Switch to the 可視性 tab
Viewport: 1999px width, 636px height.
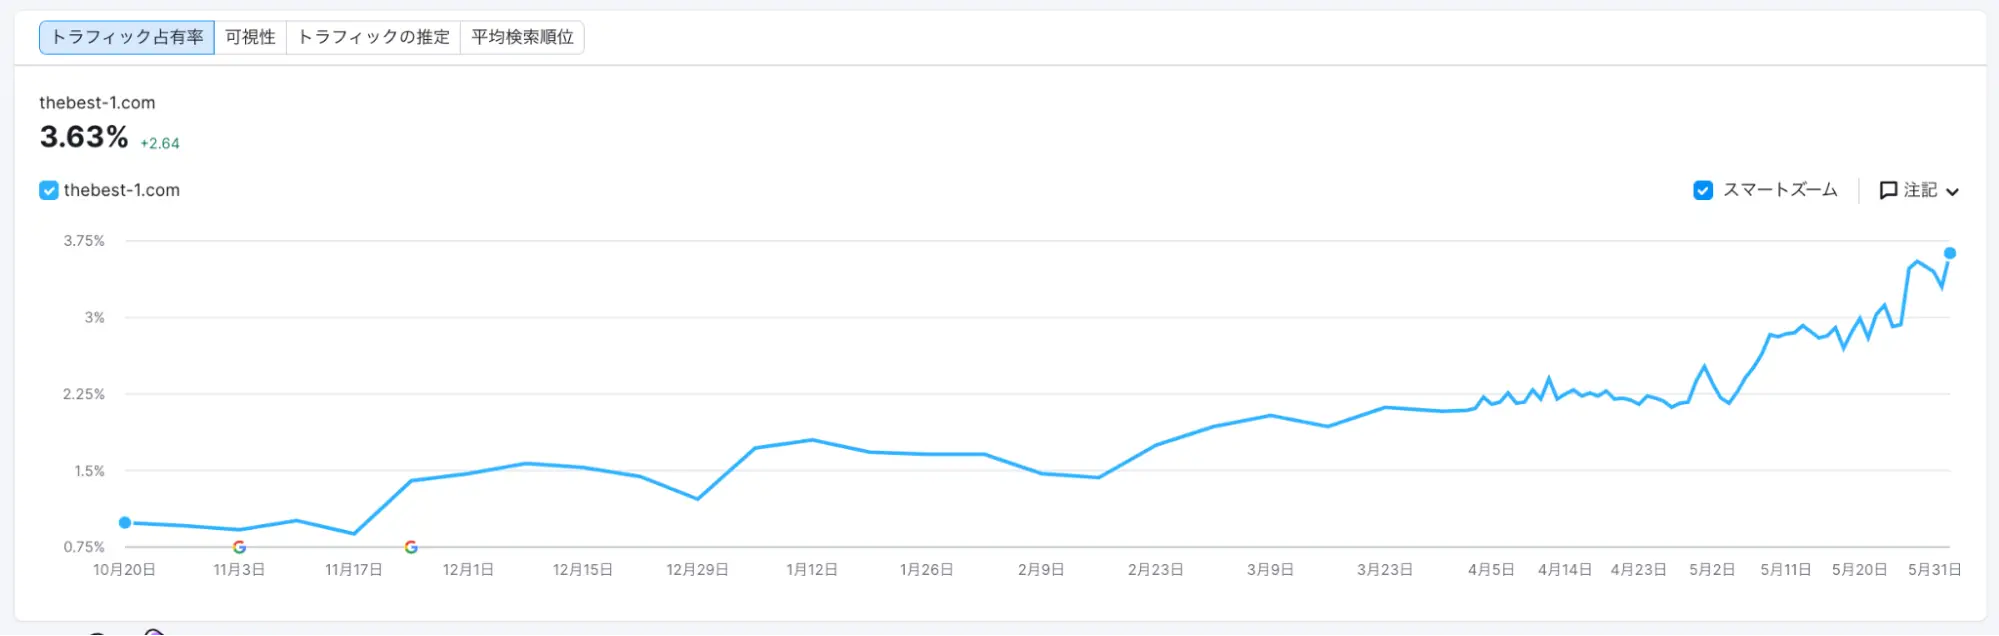click(250, 37)
